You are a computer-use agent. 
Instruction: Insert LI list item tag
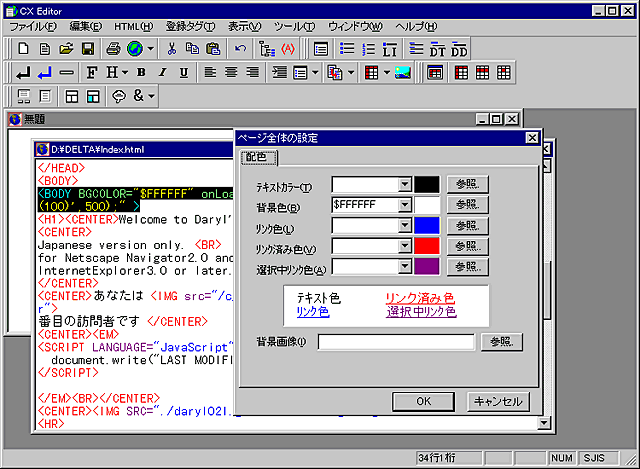click(389, 49)
